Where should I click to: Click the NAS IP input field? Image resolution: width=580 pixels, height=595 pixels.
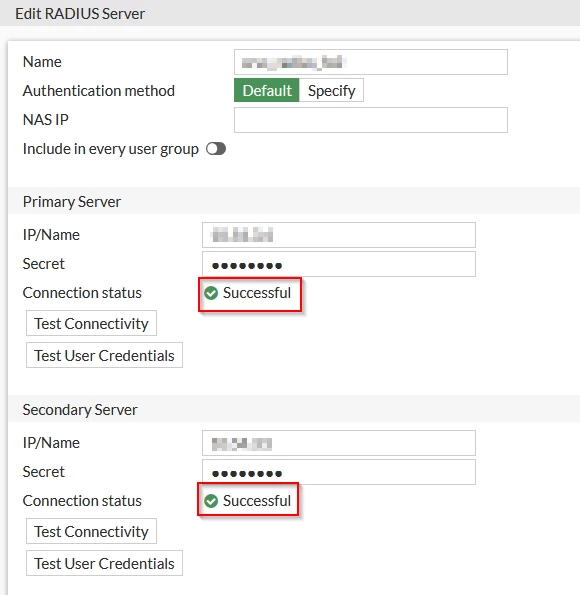371,120
